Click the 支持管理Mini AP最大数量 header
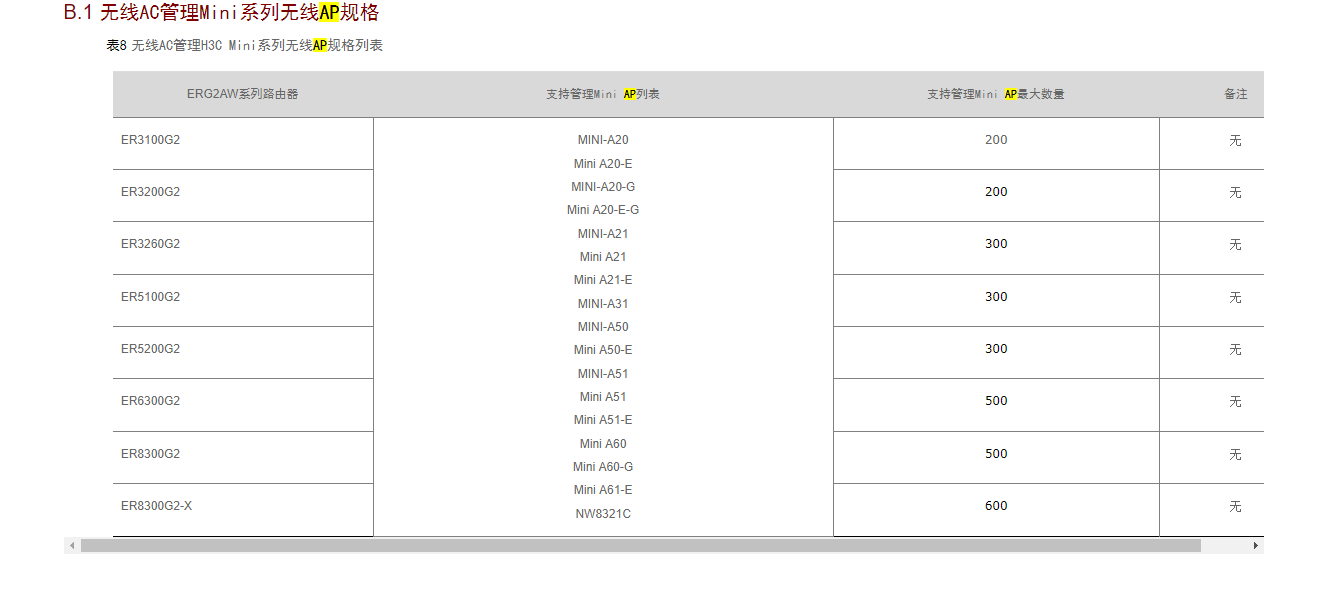The width and height of the screenshot is (1342, 603). click(995, 94)
